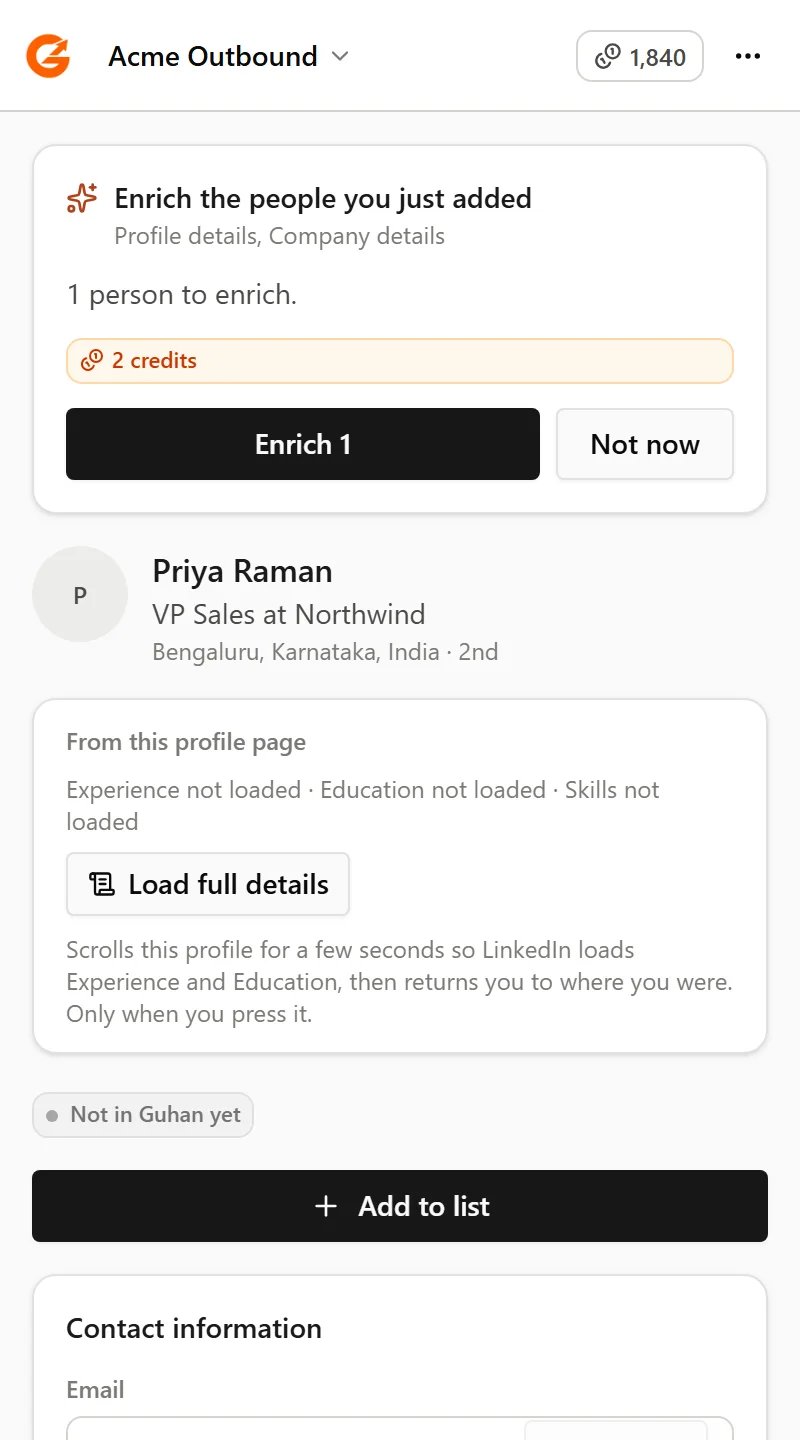This screenshot has width=800, height=1440.
Task: Open the Acme Outbound workspace switcher
Action: tap(229, 56)
